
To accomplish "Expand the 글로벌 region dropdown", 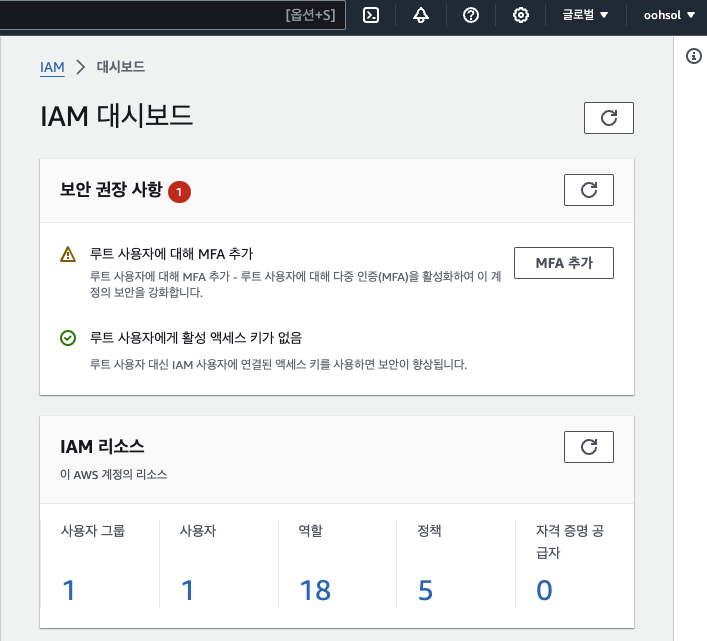I will [583, 15].
